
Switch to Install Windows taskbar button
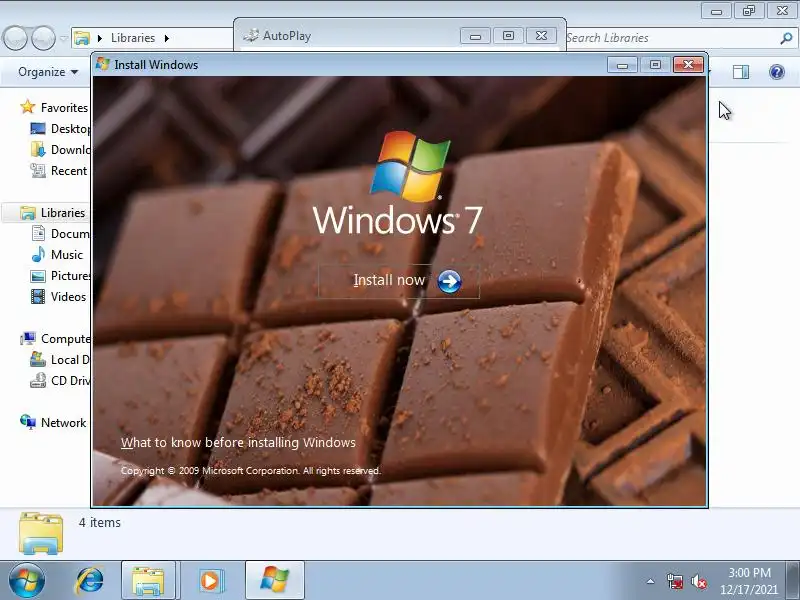(x=274, y=581)
